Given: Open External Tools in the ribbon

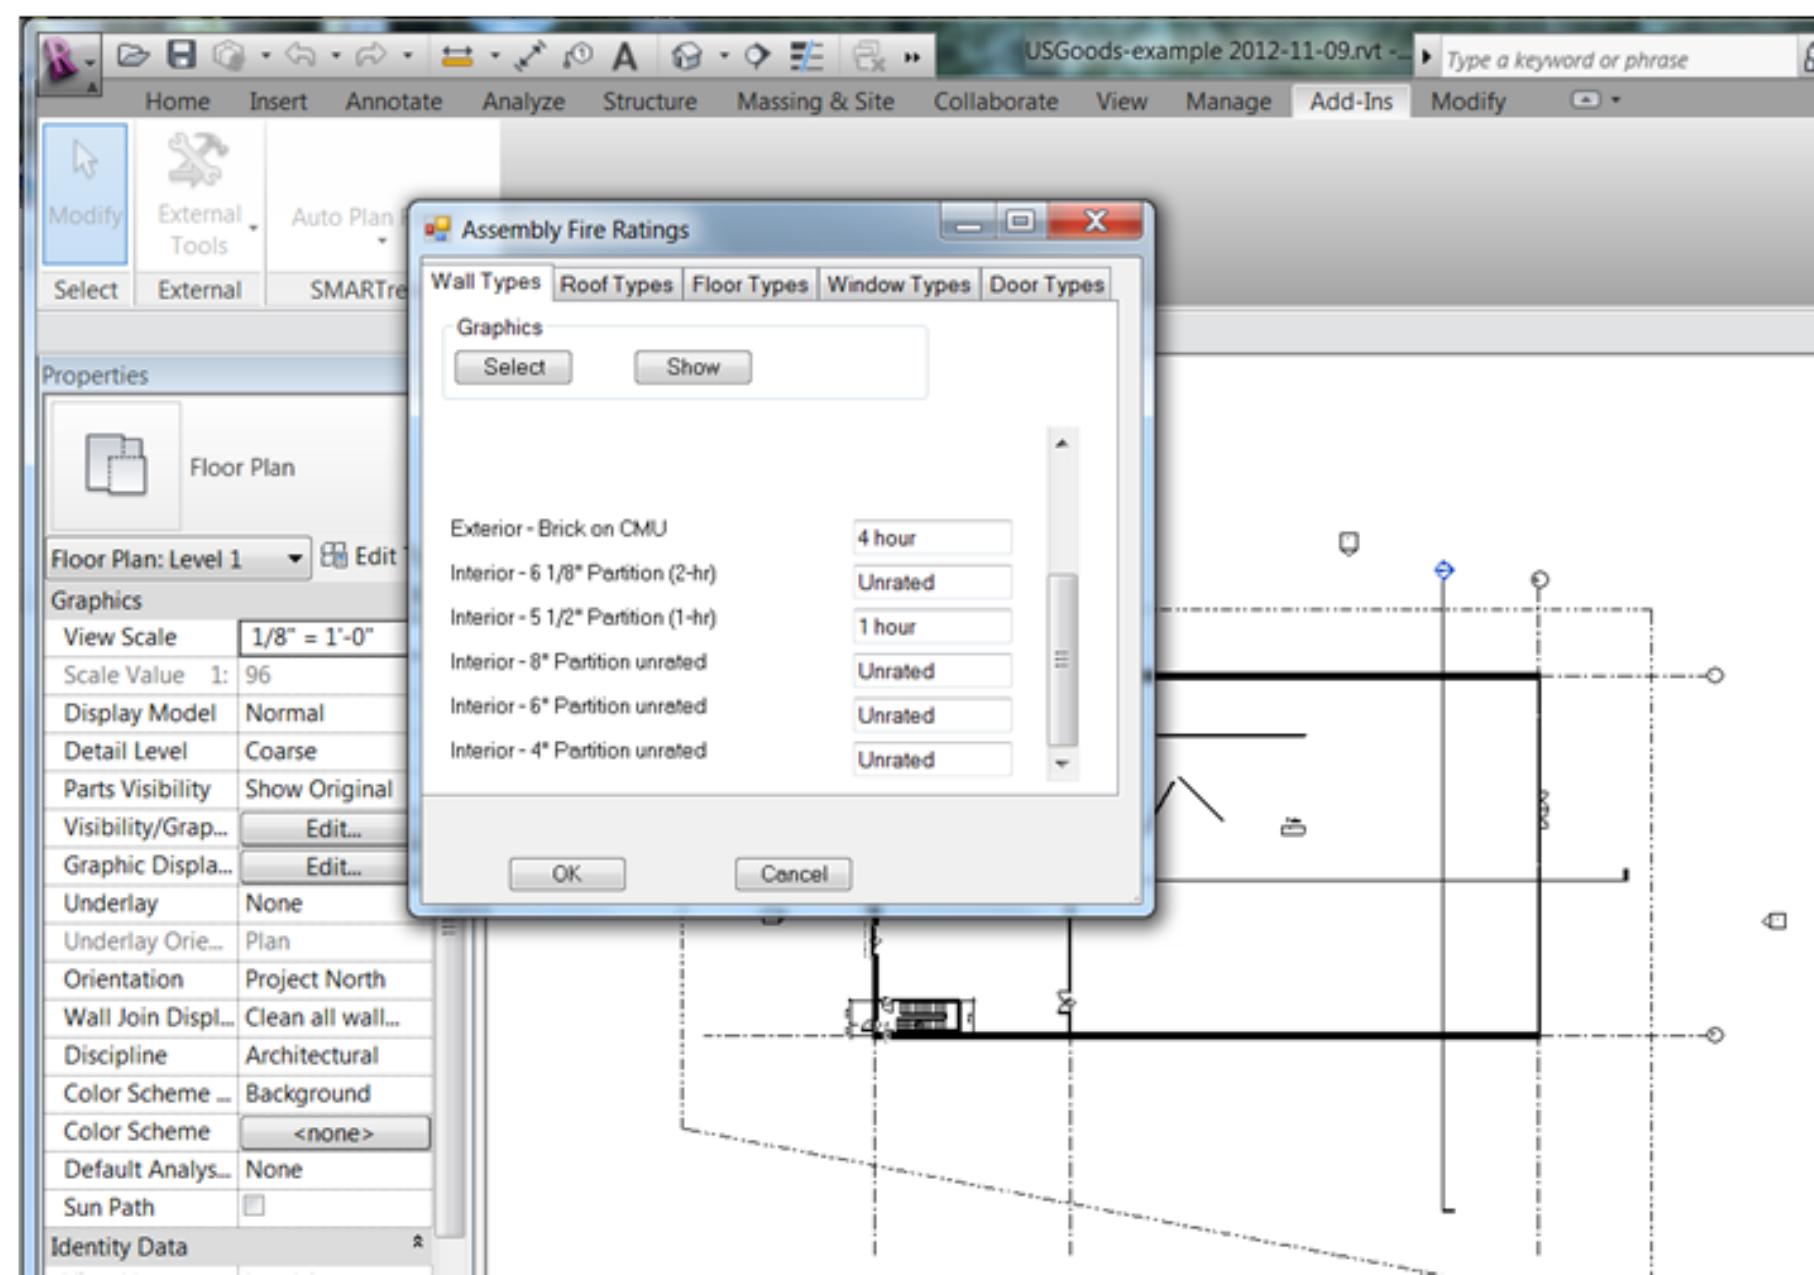Looking at the screenshot, I should [198, 194].
